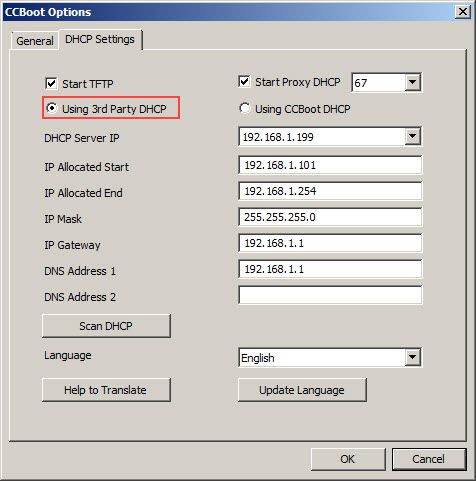
Task: Click the IP Gateway input field
Action: pyautogui.click(x=330, y=243)
